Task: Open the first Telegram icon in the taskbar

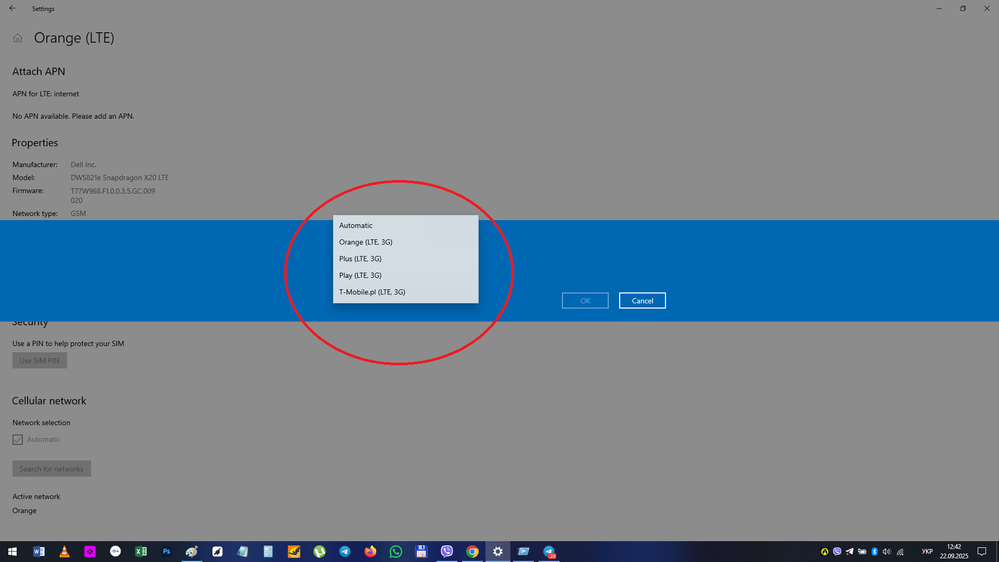Action: point(345,552)
